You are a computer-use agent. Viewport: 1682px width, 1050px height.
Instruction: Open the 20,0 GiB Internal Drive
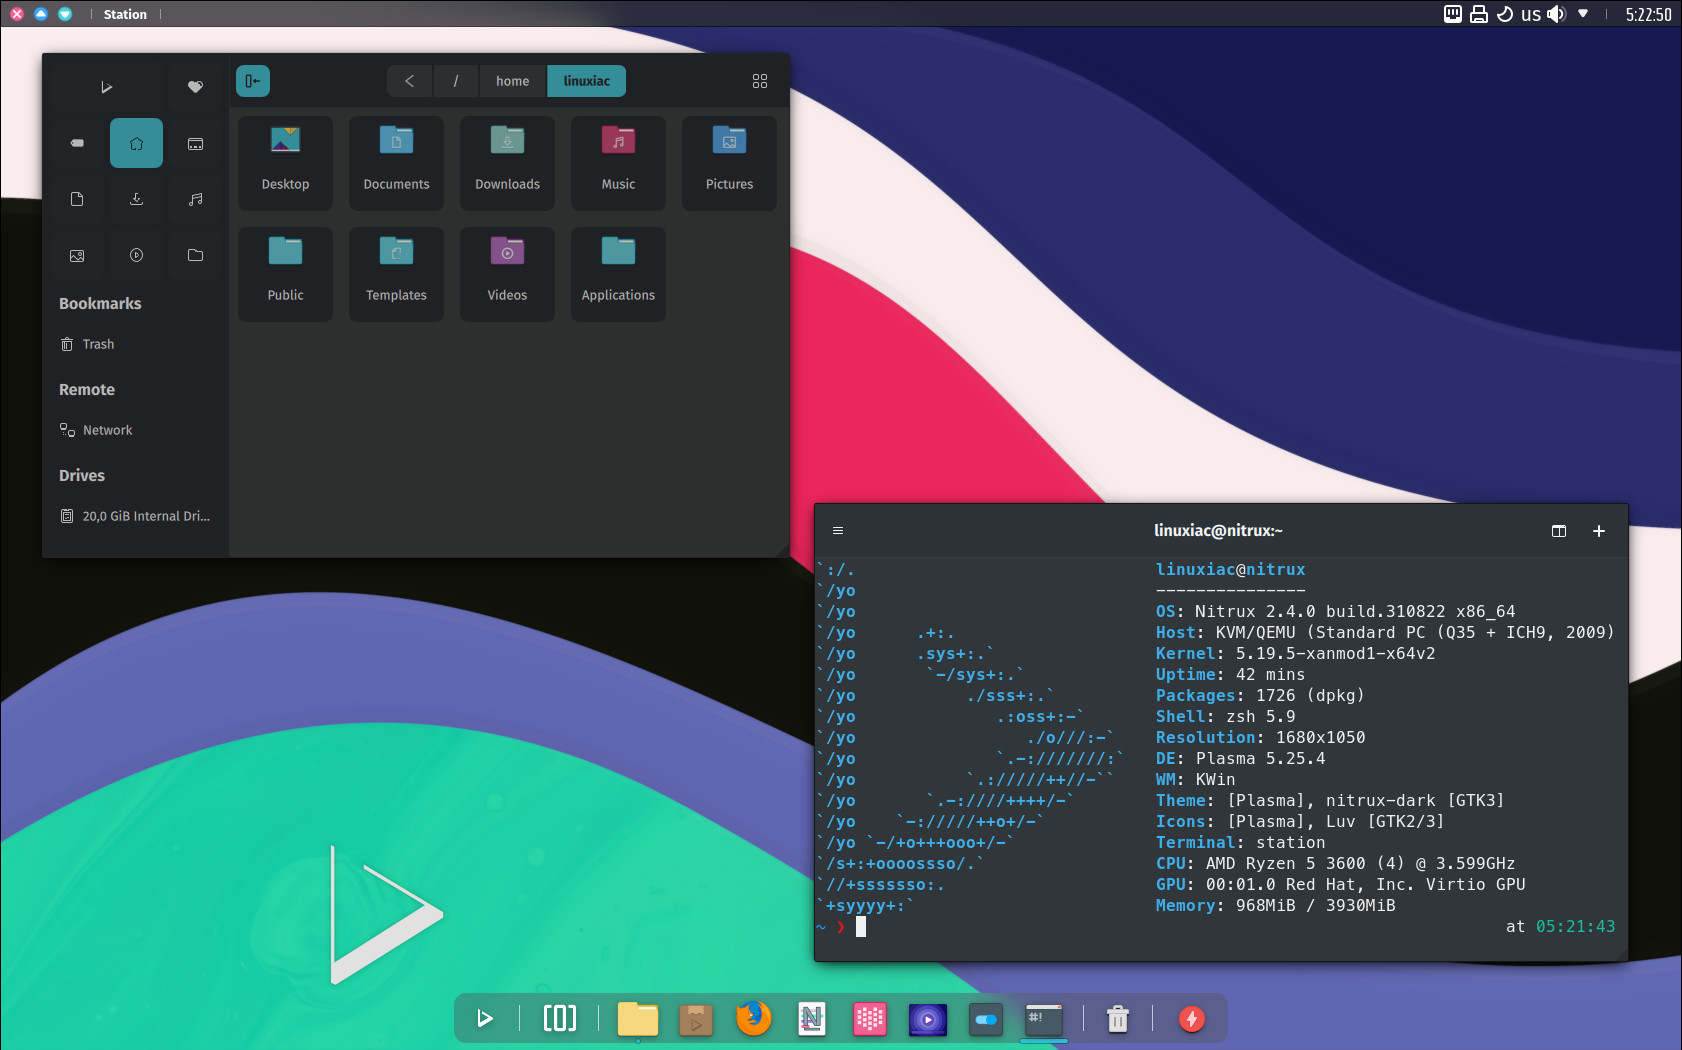136,516
